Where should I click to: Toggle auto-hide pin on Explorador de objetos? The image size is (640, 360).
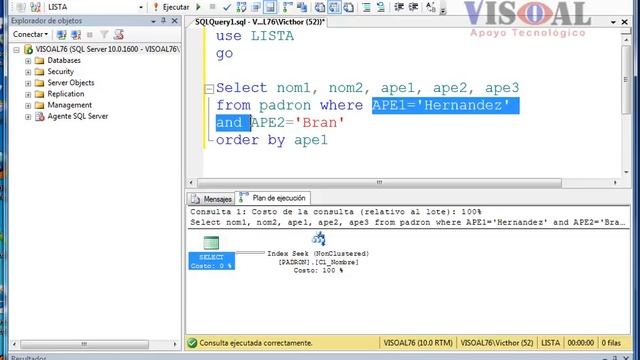pos(164,20)
